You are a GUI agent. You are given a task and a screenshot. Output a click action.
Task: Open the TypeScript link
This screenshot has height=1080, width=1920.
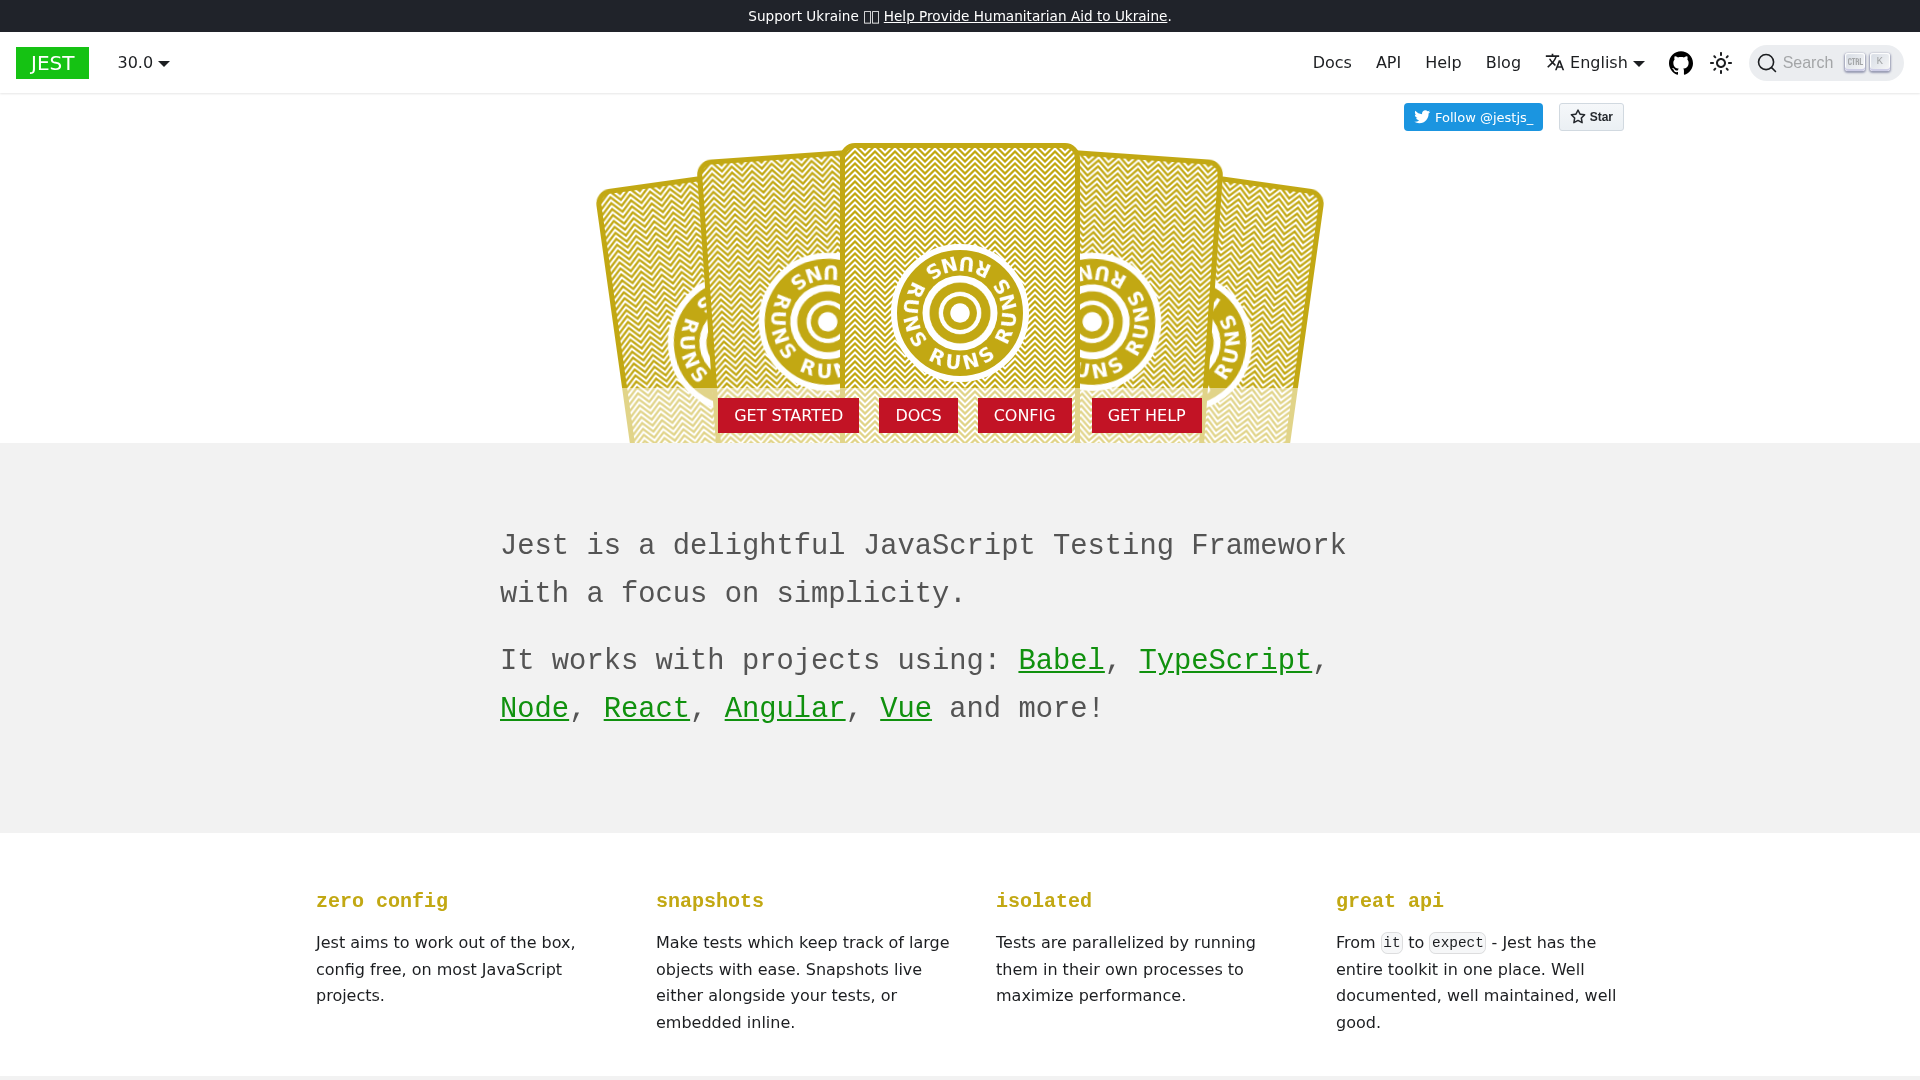pos(1225,660)
